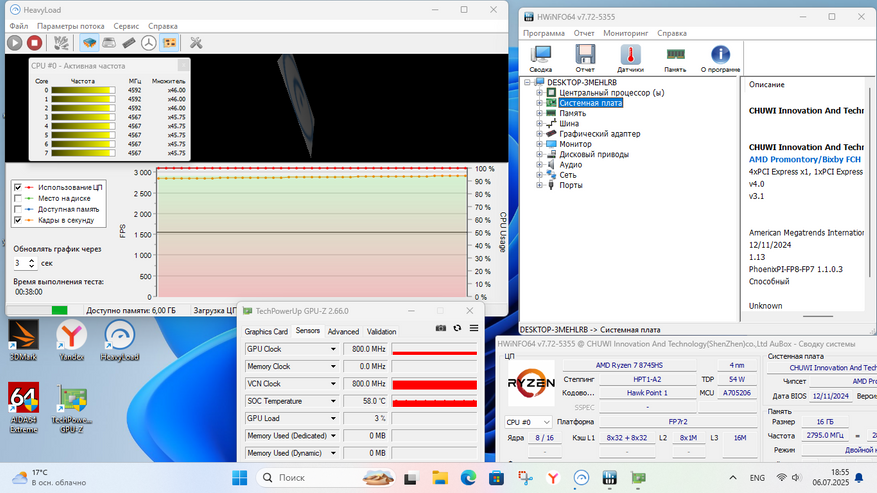This screenshot has width=877, height=493.
Task: Expand Центральный процессор tree node
Action: [x=539, y=93]
